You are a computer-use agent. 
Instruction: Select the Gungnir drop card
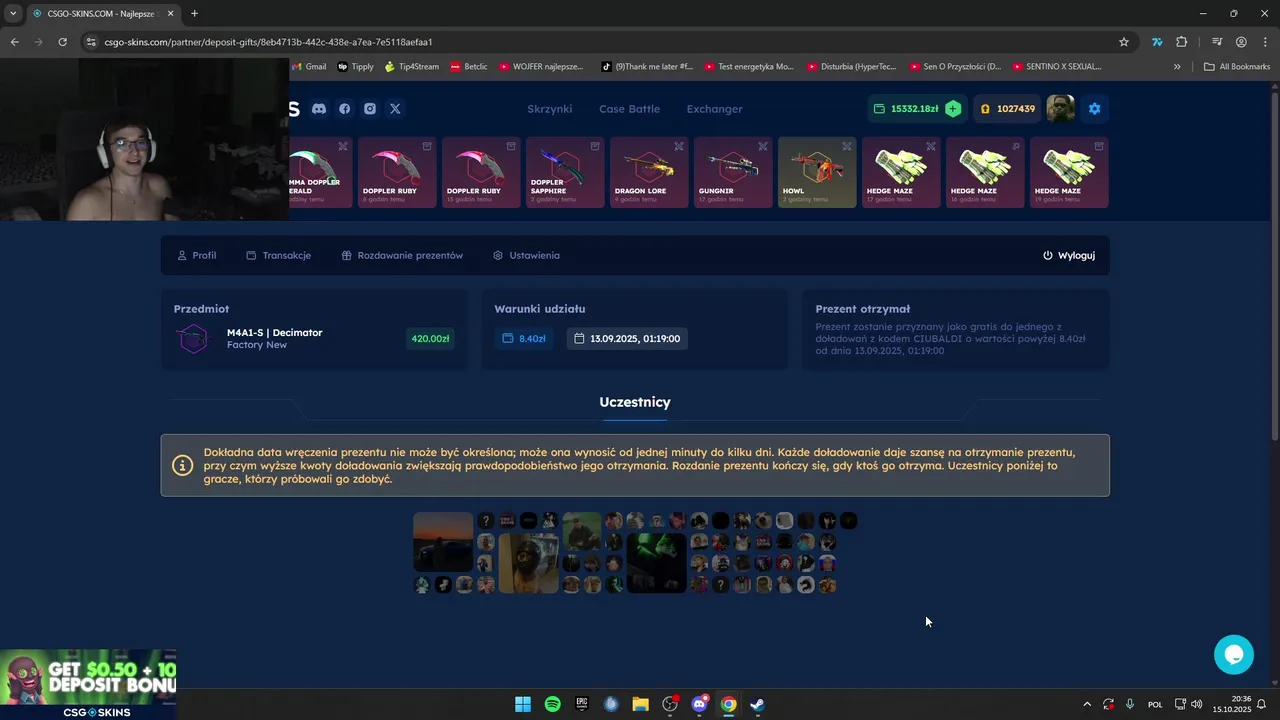[x=733, y=172]
